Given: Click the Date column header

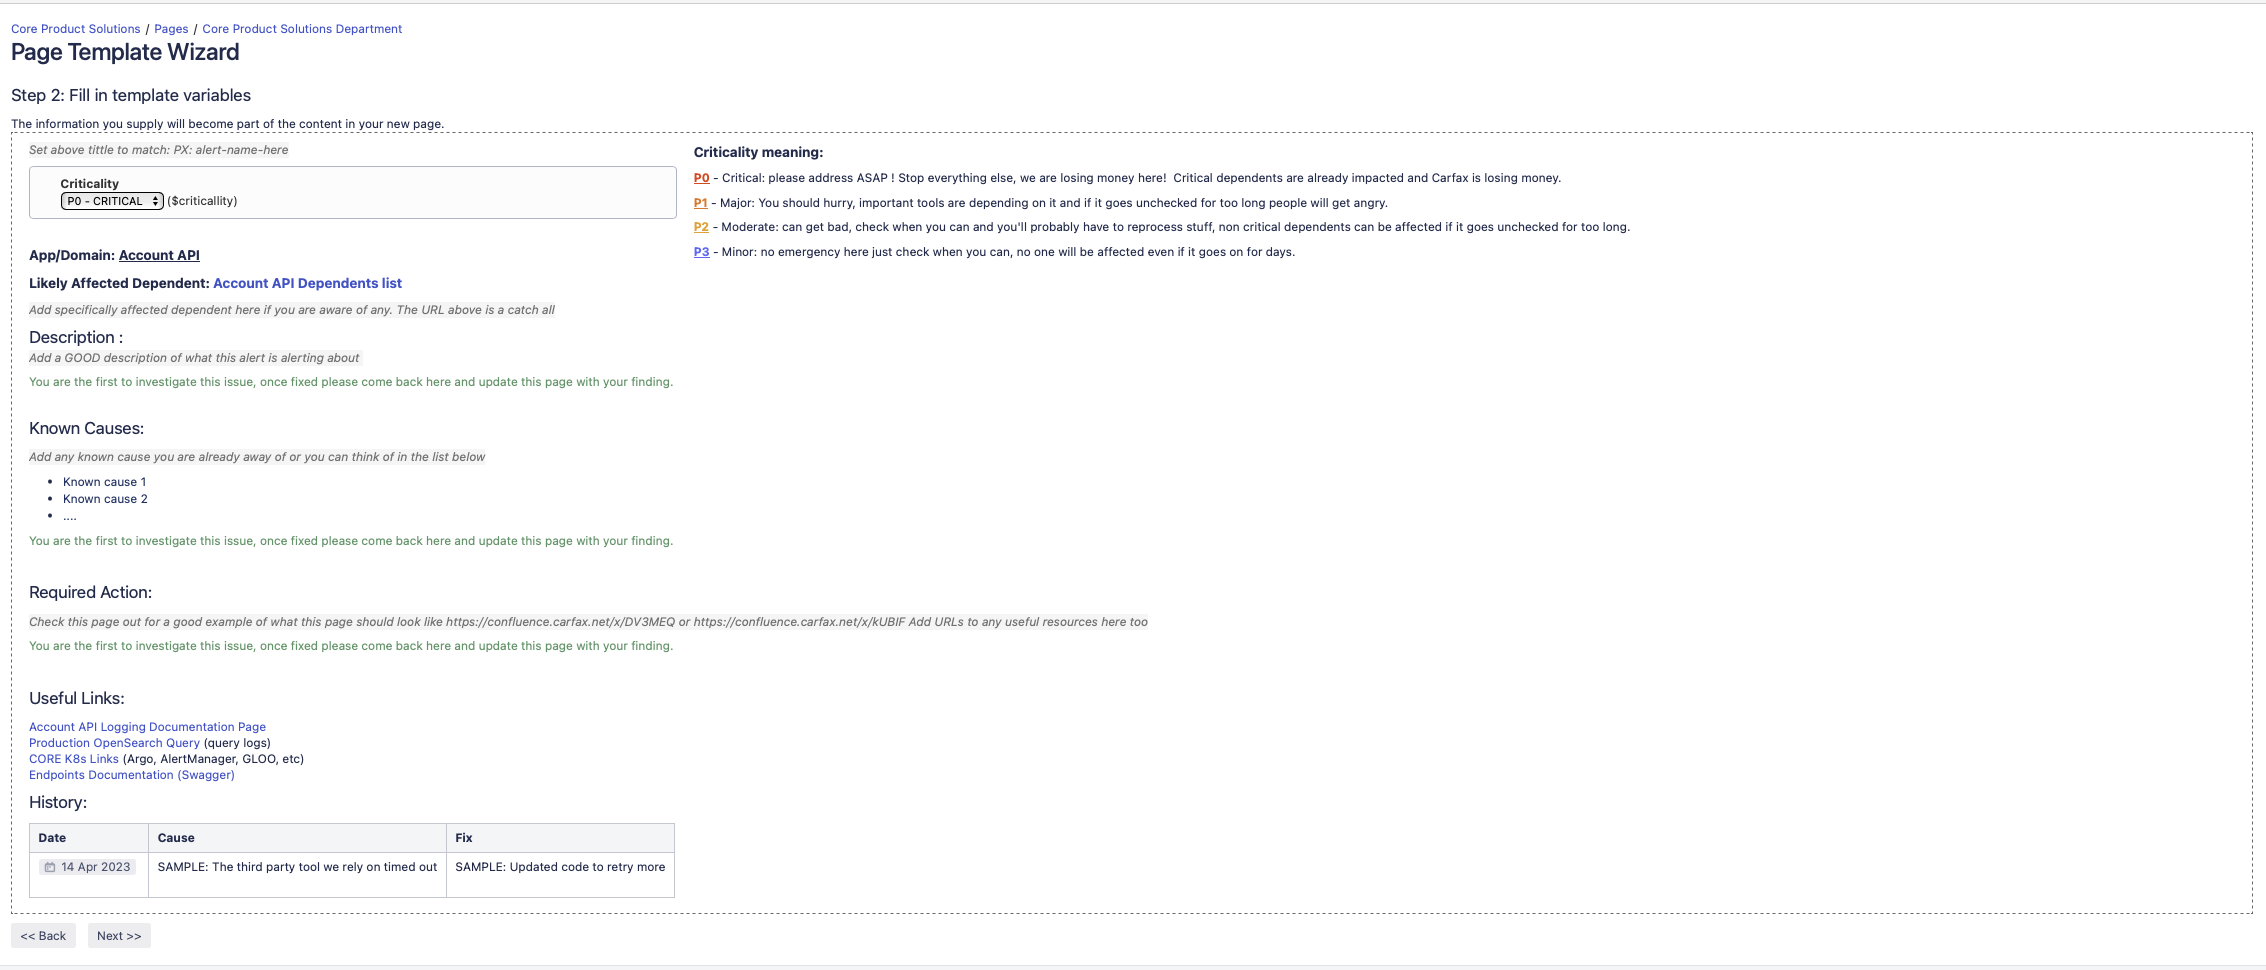Looking at the screenshot, I should (89, 838).
